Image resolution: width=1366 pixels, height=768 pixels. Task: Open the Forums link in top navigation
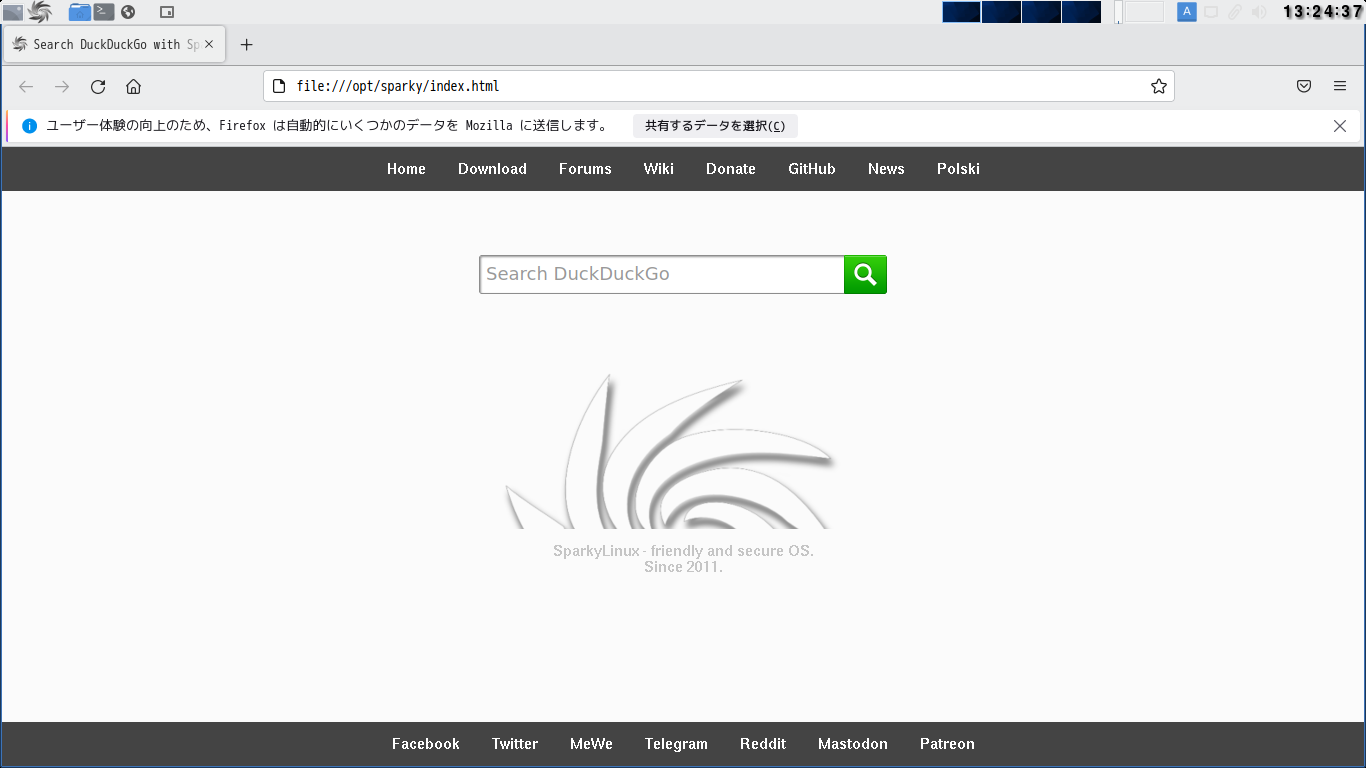585,169
